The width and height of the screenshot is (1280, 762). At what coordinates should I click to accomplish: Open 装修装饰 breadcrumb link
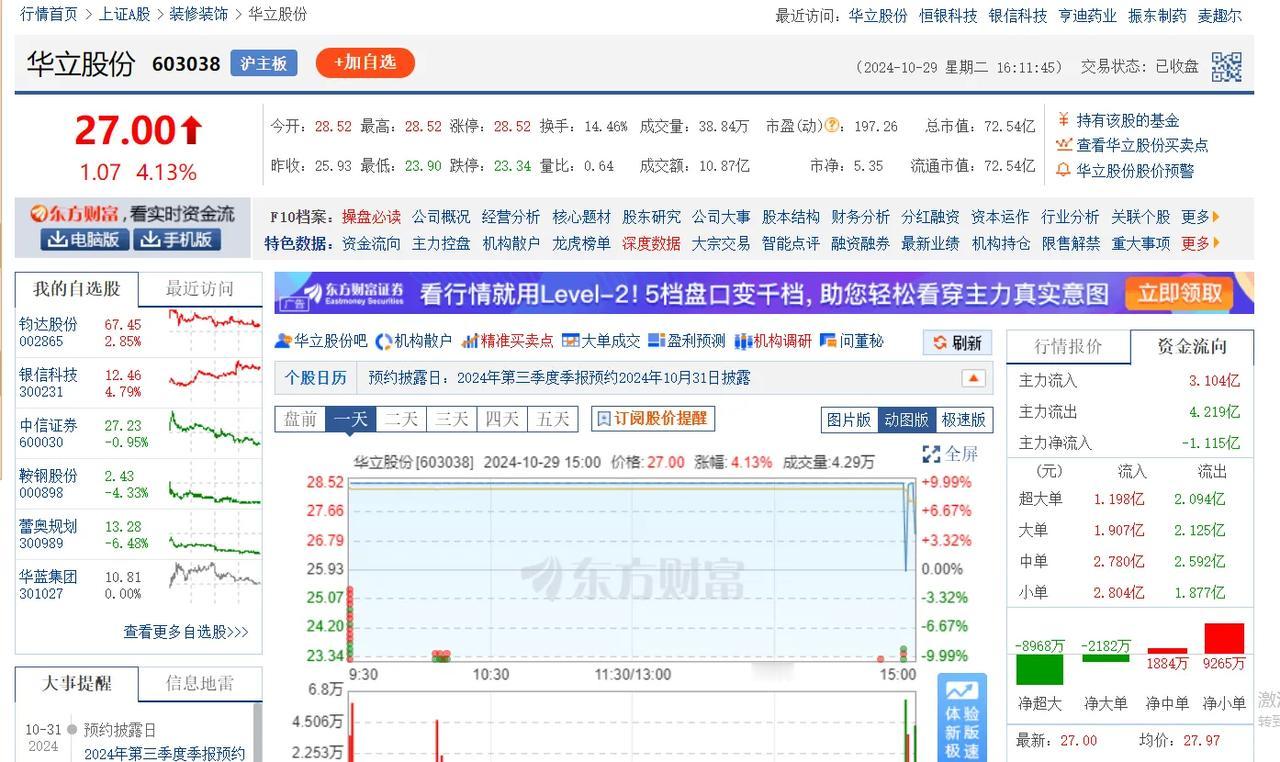click(197, 14)
